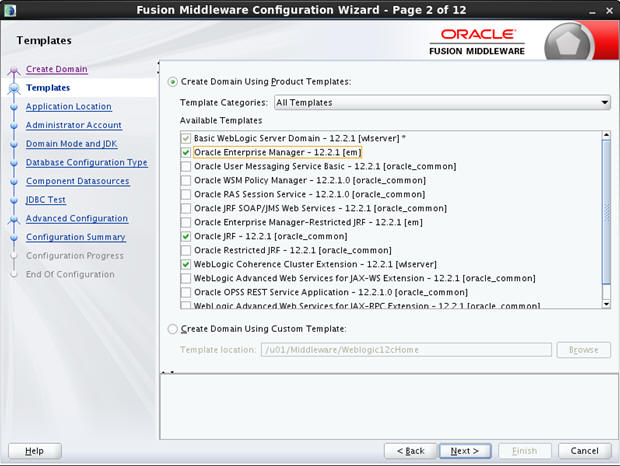This screenshot has width=620, height=466.
Task: Click the Create Domain step node icon
Action: coord(14,71)
